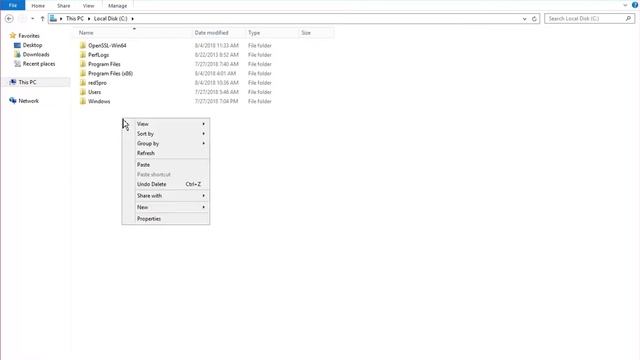Screen dimensions: 640x360
Task: Select the Windows folder icon
Action: [x=83, y=101]
